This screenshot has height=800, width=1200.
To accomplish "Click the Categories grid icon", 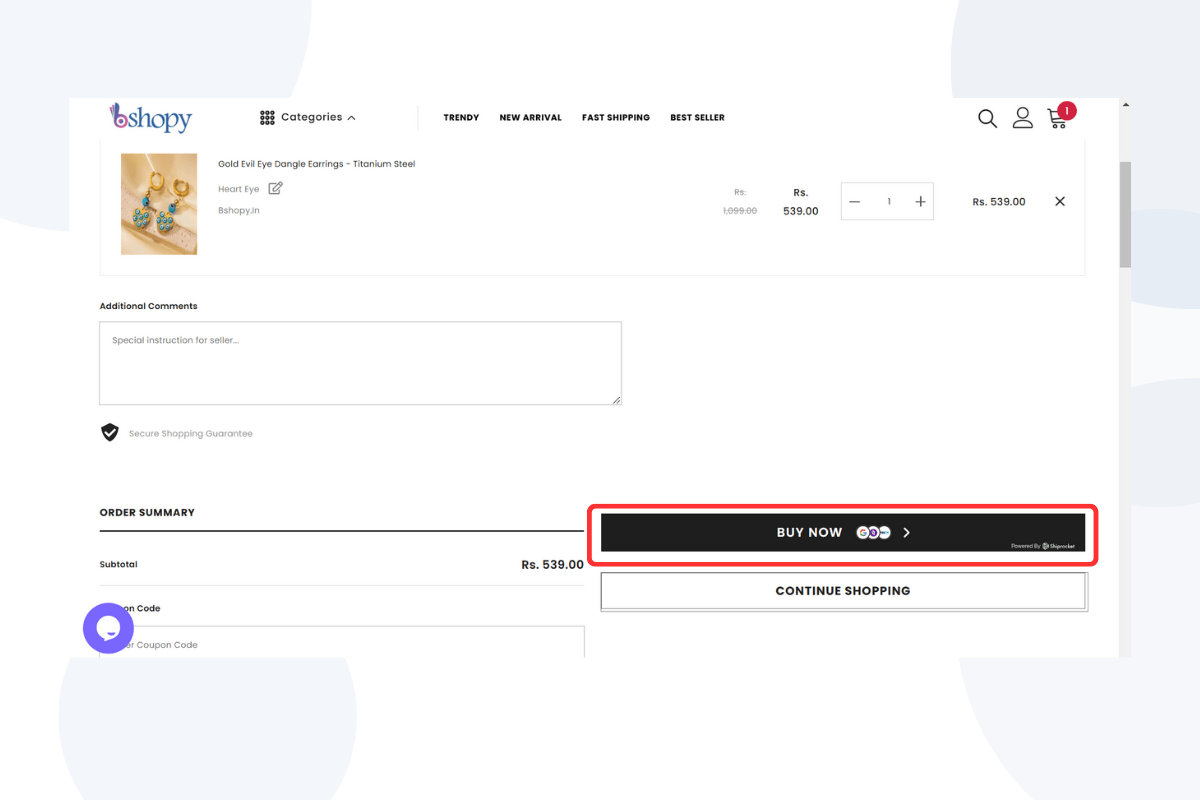I will tap(267, 118).
